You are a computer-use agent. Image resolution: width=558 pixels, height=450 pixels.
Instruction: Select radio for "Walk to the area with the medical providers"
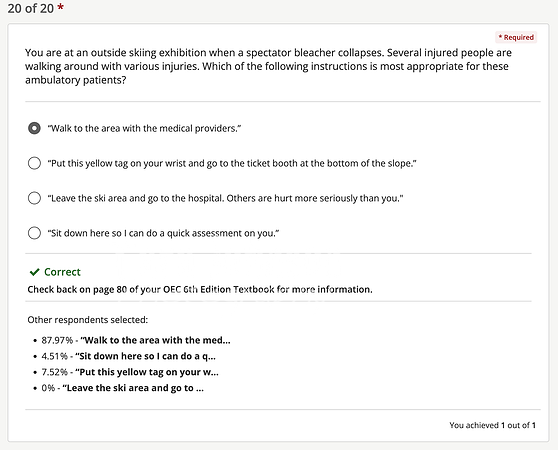pos(34,128)
